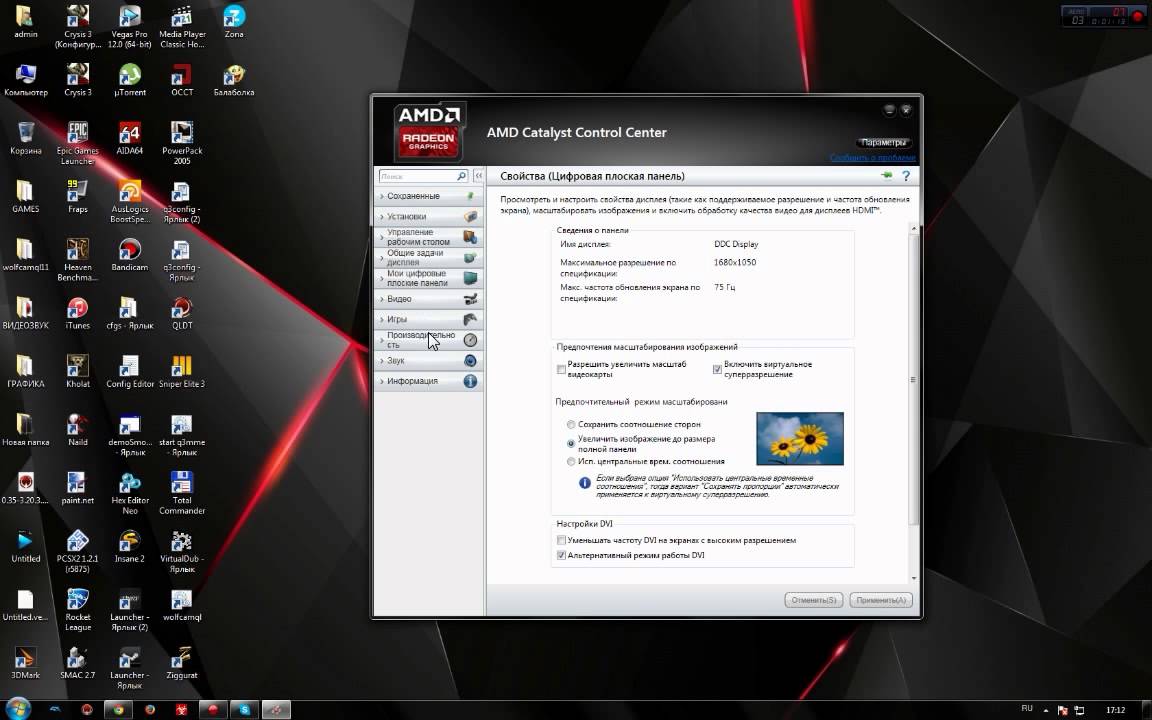
Task: Open help with the question mark icon
Action: click(906, 176)
